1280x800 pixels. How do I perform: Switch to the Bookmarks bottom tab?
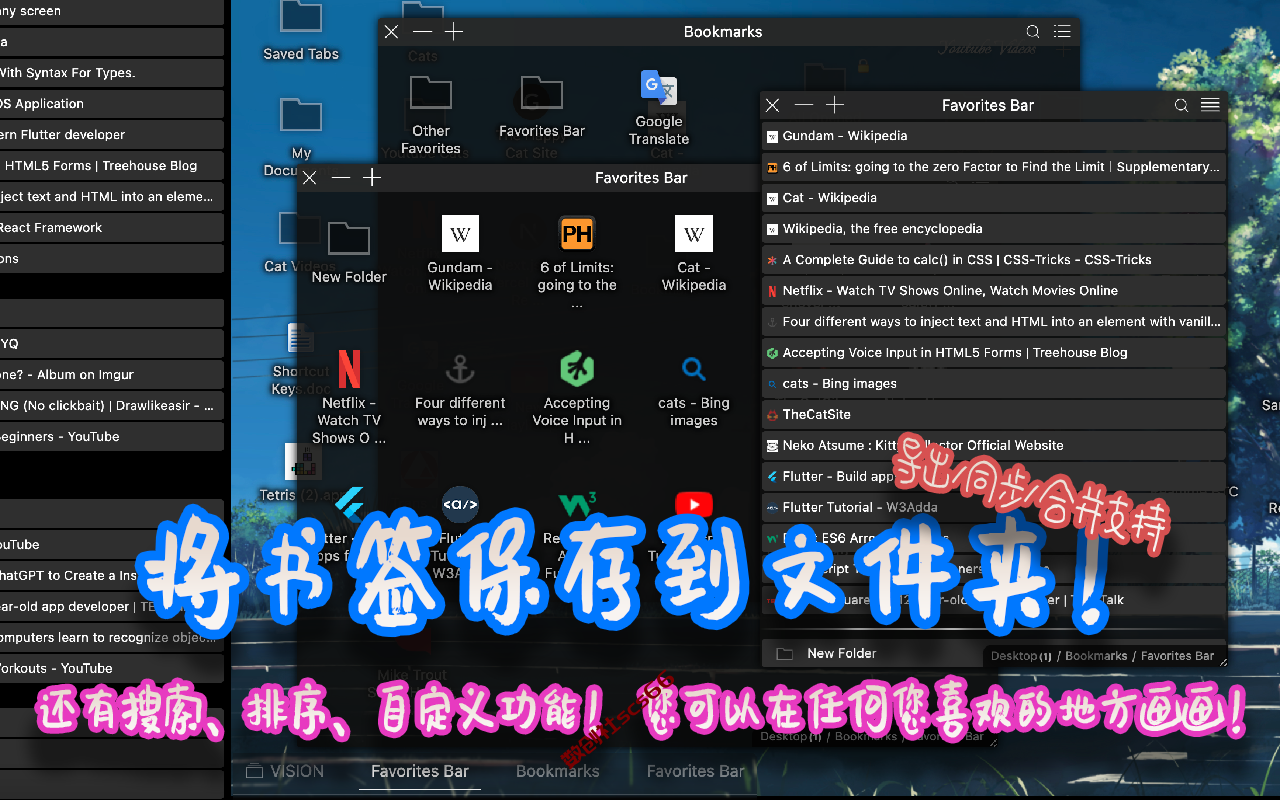click(558, 771)
